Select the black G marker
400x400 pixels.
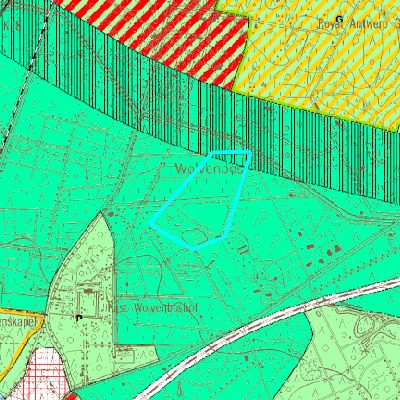tap(339, 19)
